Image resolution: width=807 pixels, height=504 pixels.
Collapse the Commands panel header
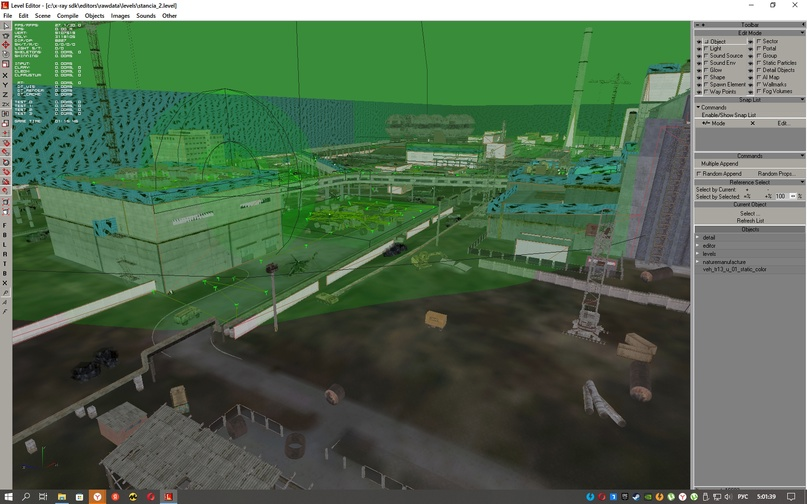(801, 155)
